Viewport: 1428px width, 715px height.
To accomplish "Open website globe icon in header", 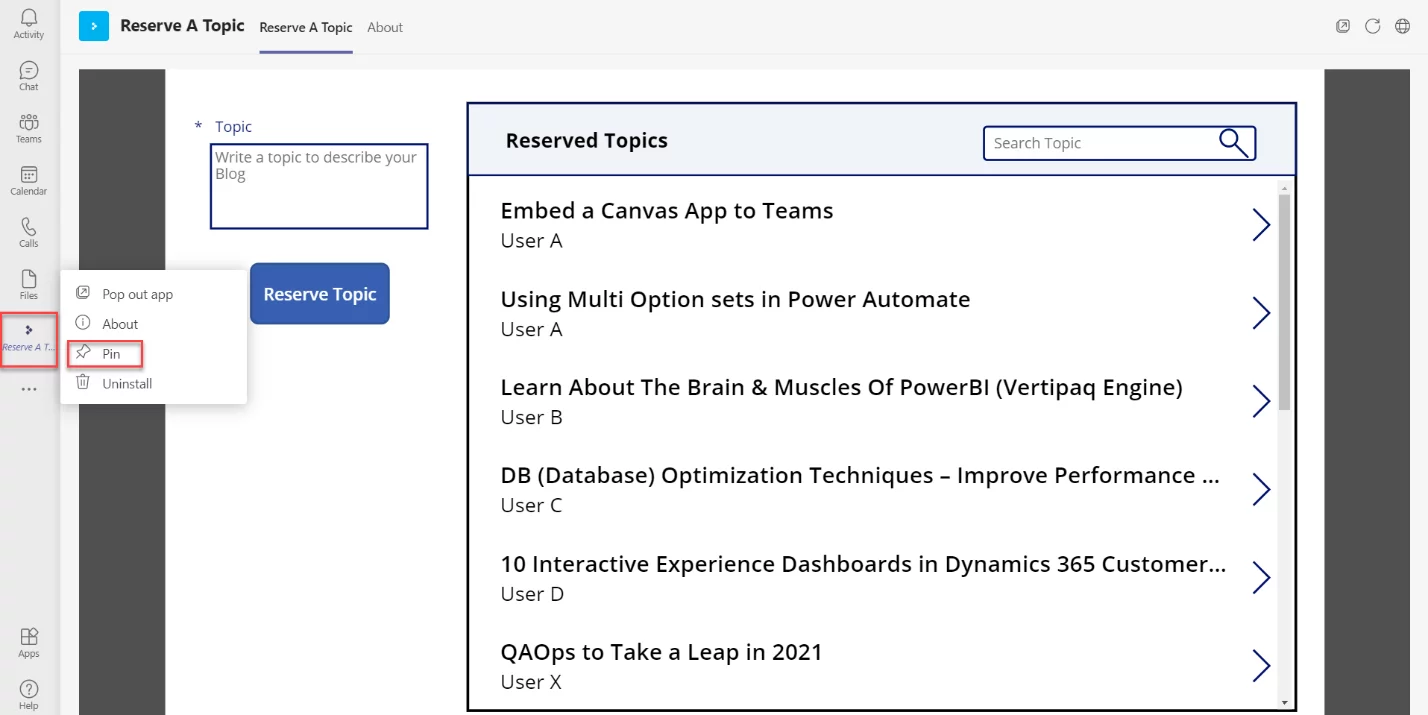I will tap(1403, 27).
